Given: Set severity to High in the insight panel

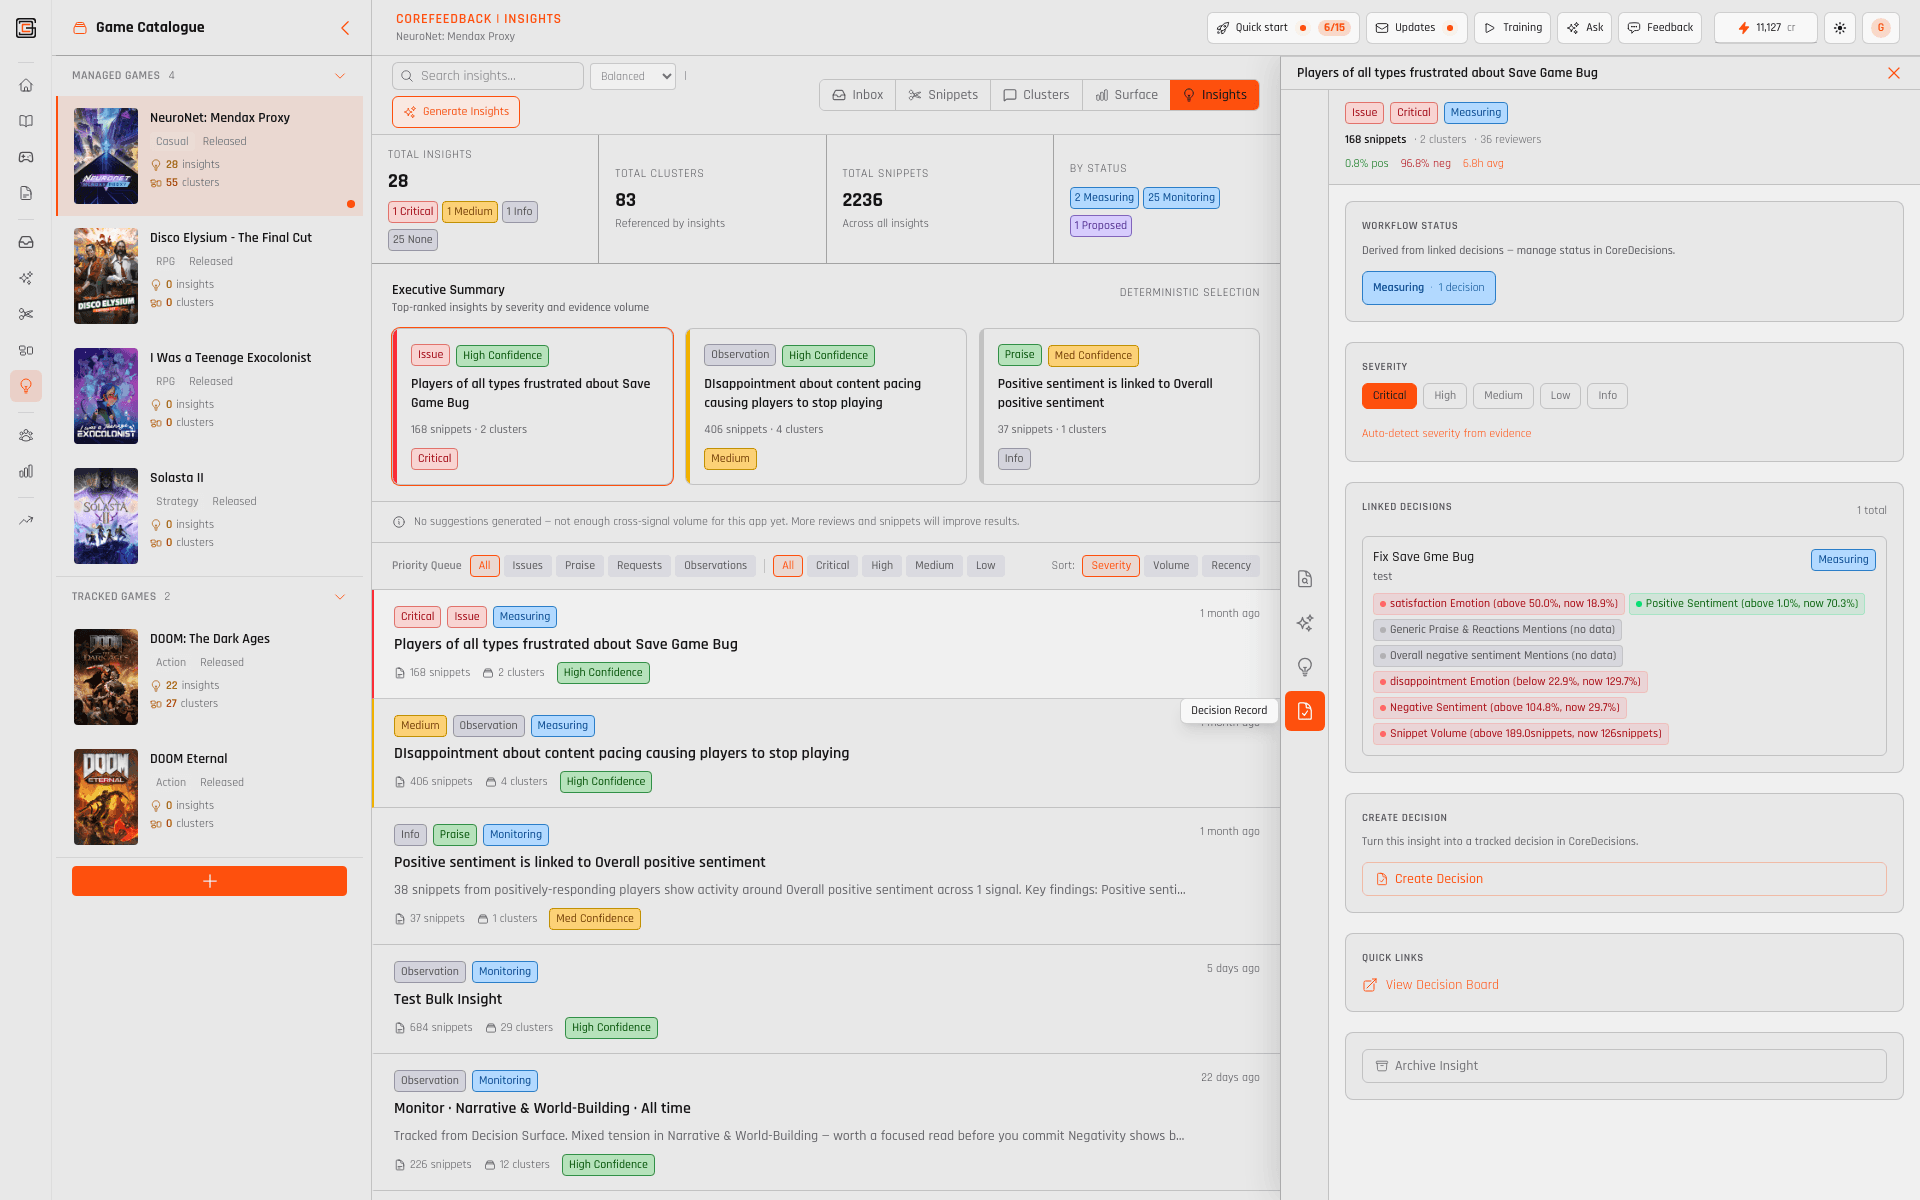Looking at the screenshot, I should tap(1444, 396).
